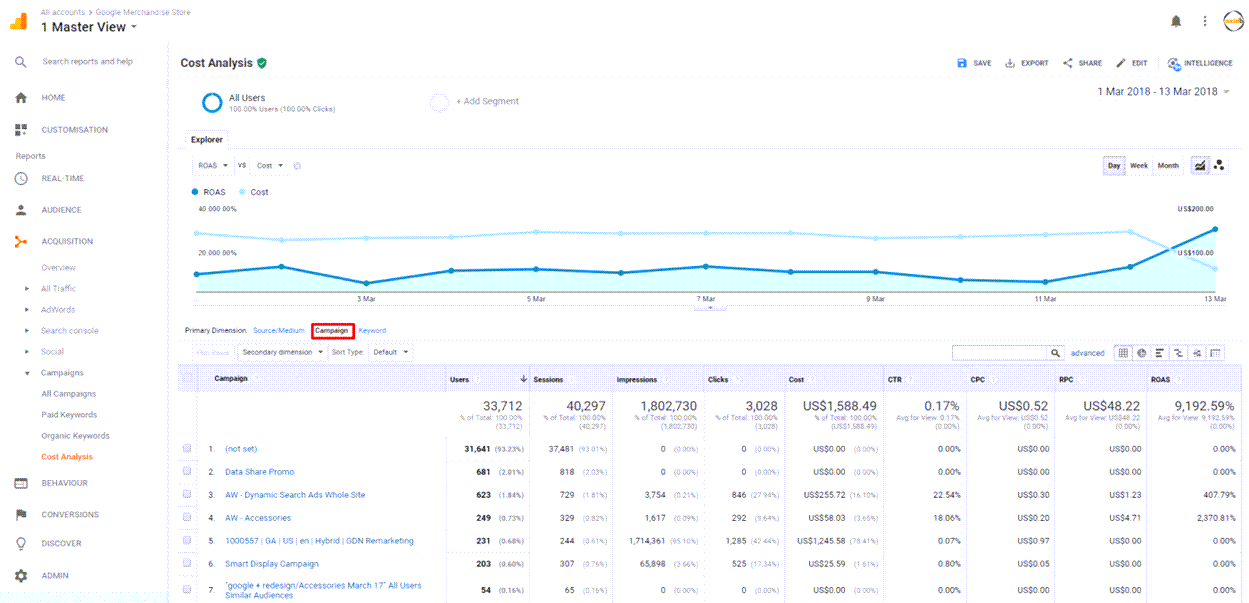Open the Admin gear in sidebar
Viewport: 1249px width, 603px height.
[21, 576]
